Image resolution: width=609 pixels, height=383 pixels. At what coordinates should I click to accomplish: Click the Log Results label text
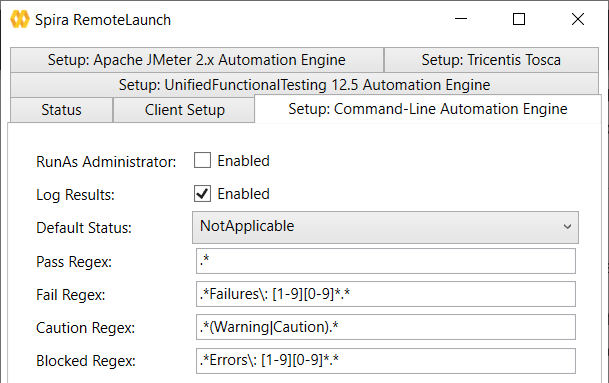click(x=75, y=195)
